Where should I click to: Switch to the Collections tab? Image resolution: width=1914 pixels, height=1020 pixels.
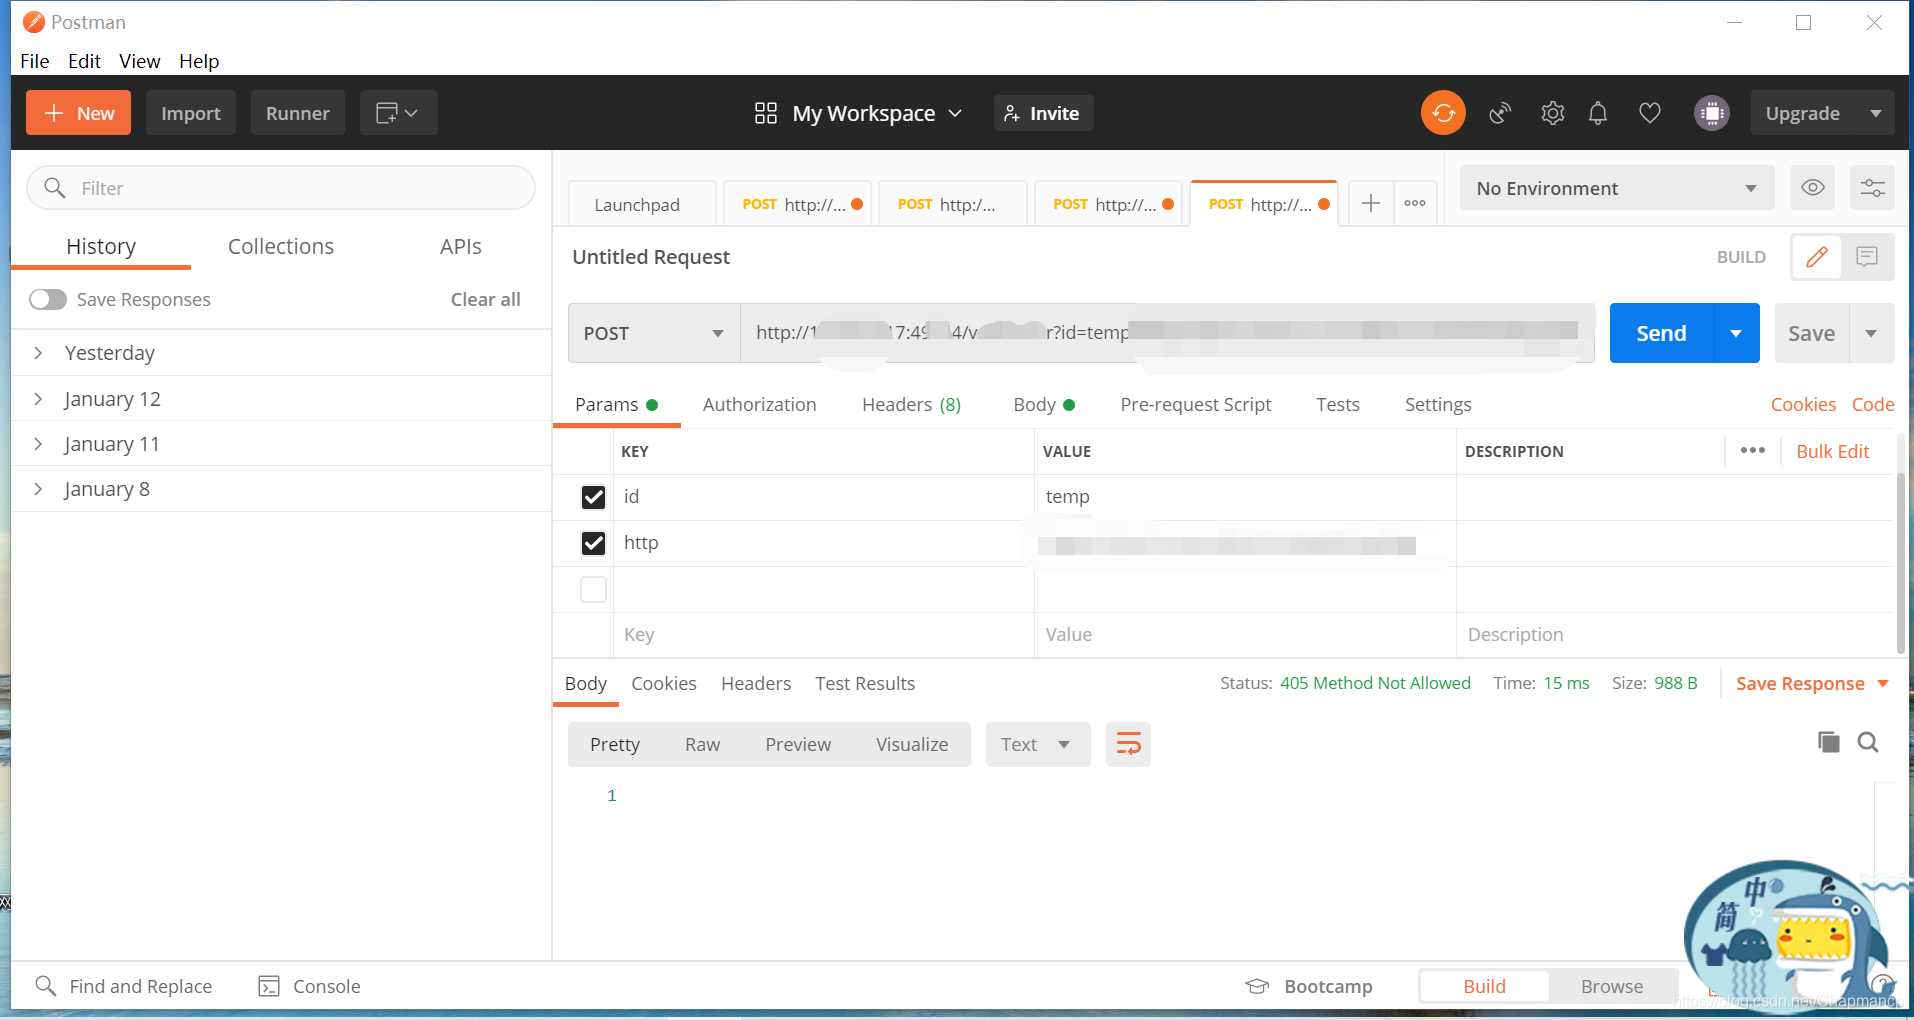(280, 247)
